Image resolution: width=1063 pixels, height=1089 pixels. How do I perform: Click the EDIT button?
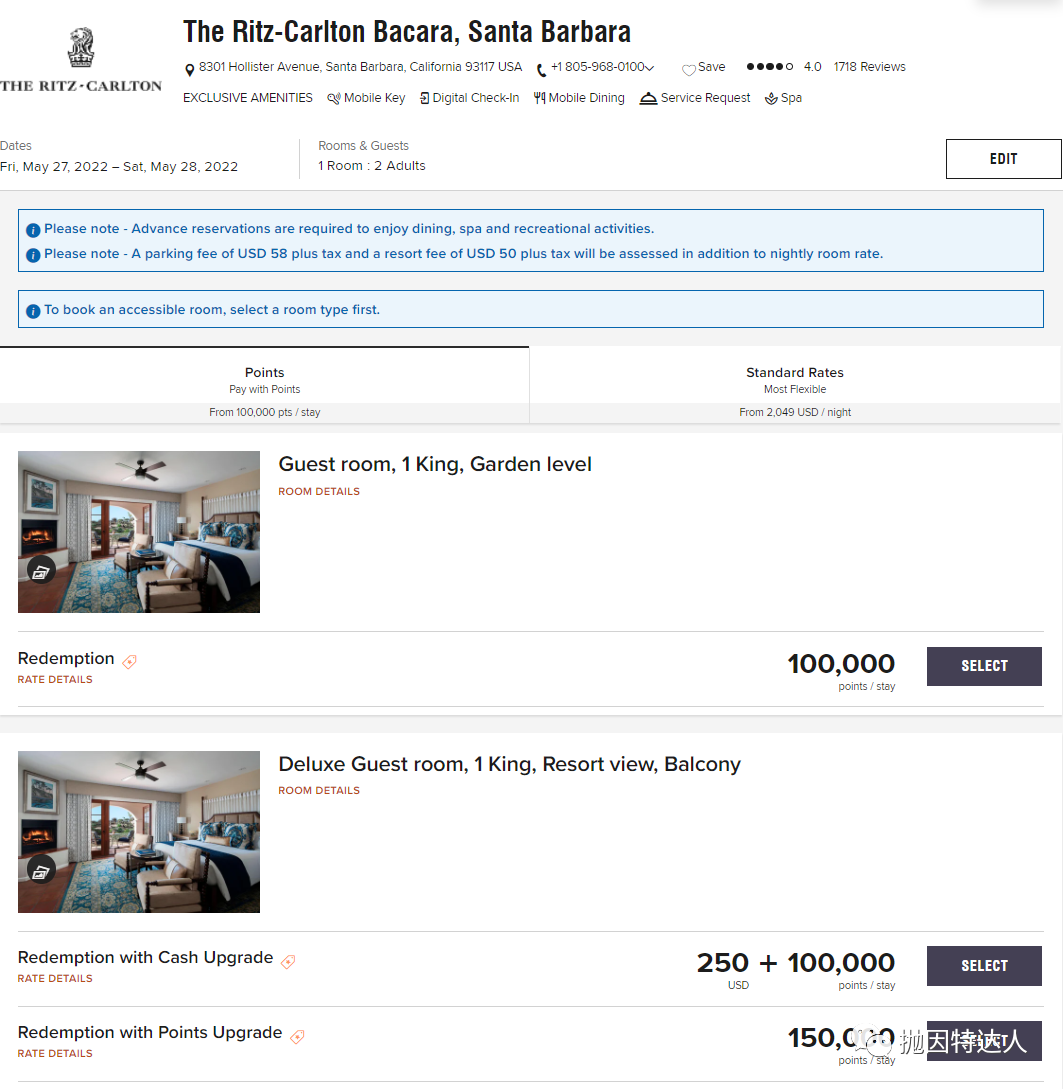pyautogui.click(x=1003, y=159)
